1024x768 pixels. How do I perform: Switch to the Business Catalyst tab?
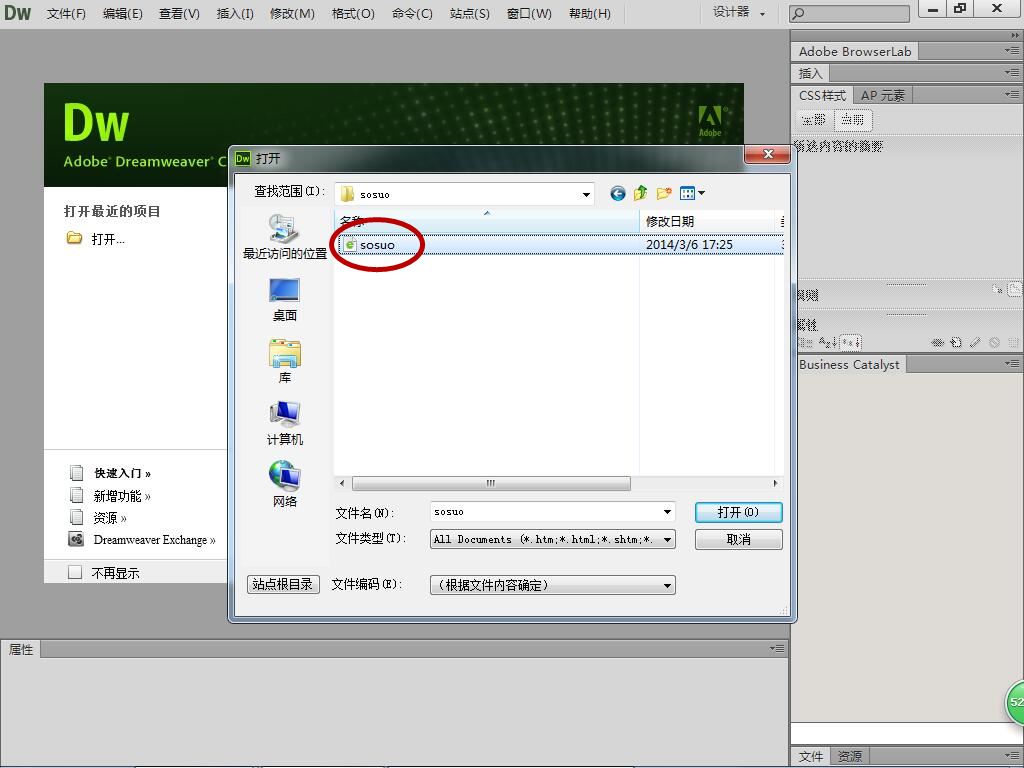(x=849, y=364)
